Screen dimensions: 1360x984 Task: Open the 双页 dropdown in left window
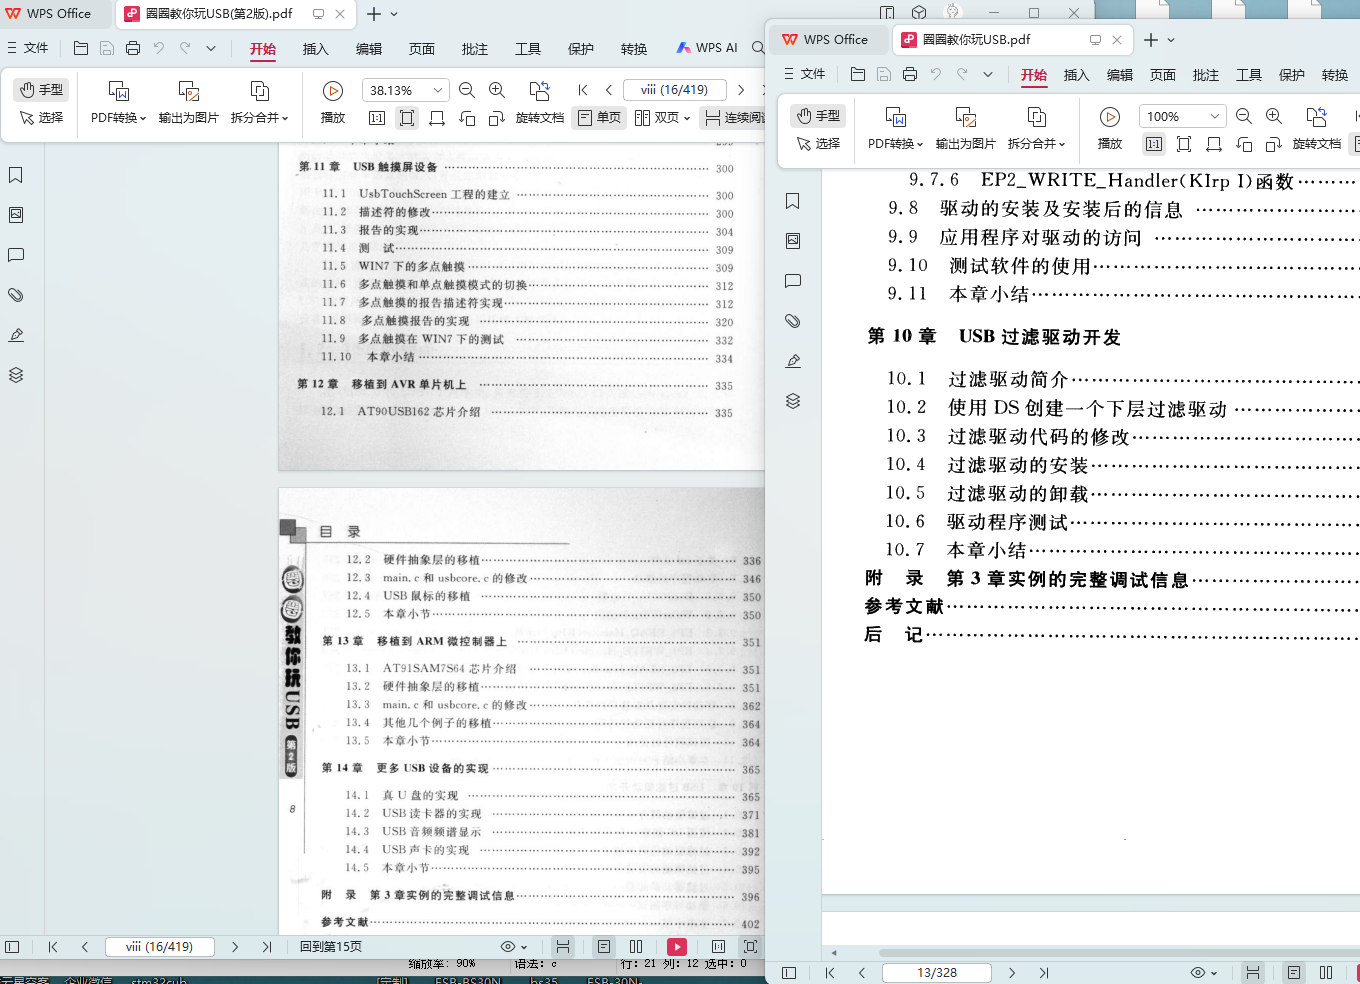[663, 118]
